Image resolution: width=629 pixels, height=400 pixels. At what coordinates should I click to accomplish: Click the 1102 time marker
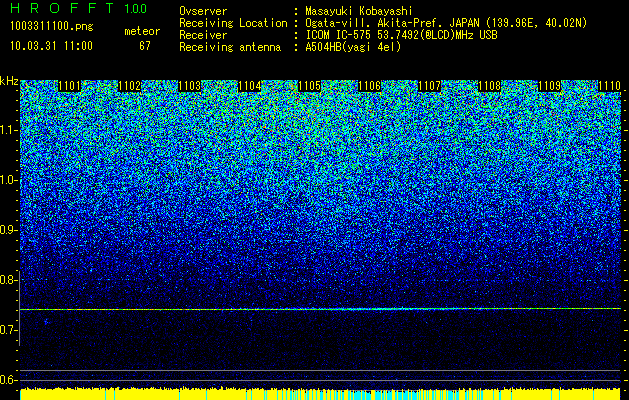click(x=130, y=86)
